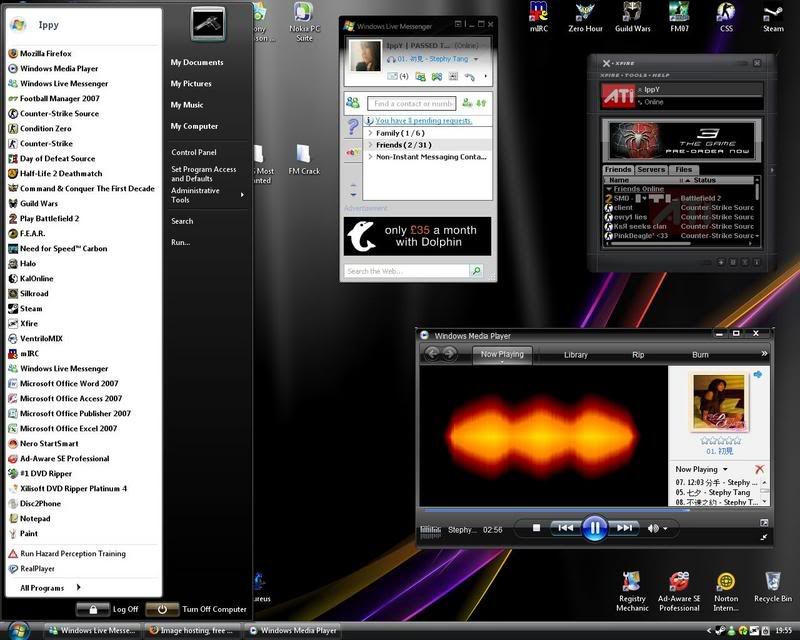Open the volume dropdown arrow in Media Player
This screenshot has width=800, height=640.
[665, 529]
